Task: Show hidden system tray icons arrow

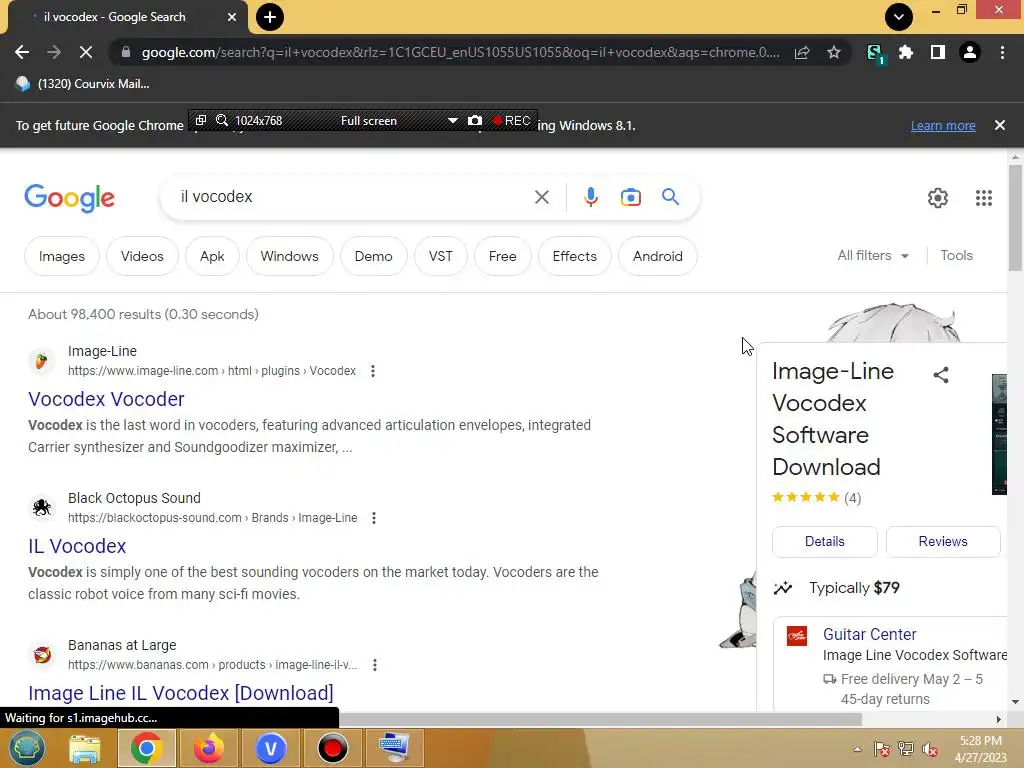Action: 857,749
